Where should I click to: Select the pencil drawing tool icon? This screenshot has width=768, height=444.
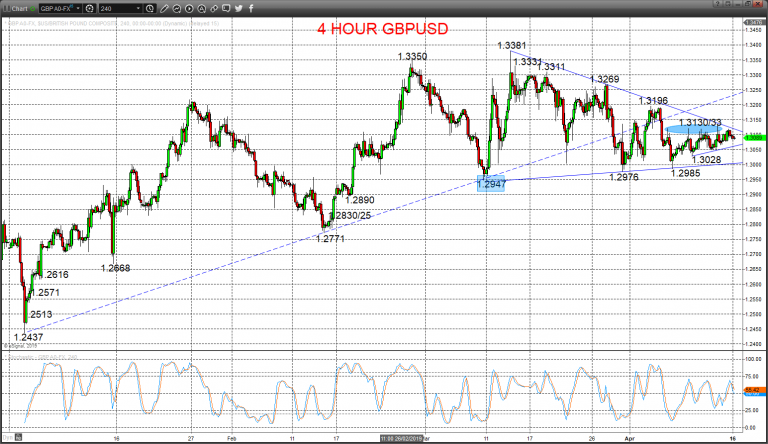pyautogui.click(x=164, y=9)
